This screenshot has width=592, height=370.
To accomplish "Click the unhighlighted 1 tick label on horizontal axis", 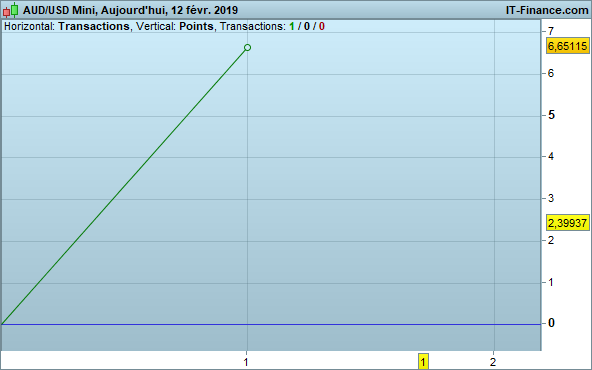I will point(246,362).
